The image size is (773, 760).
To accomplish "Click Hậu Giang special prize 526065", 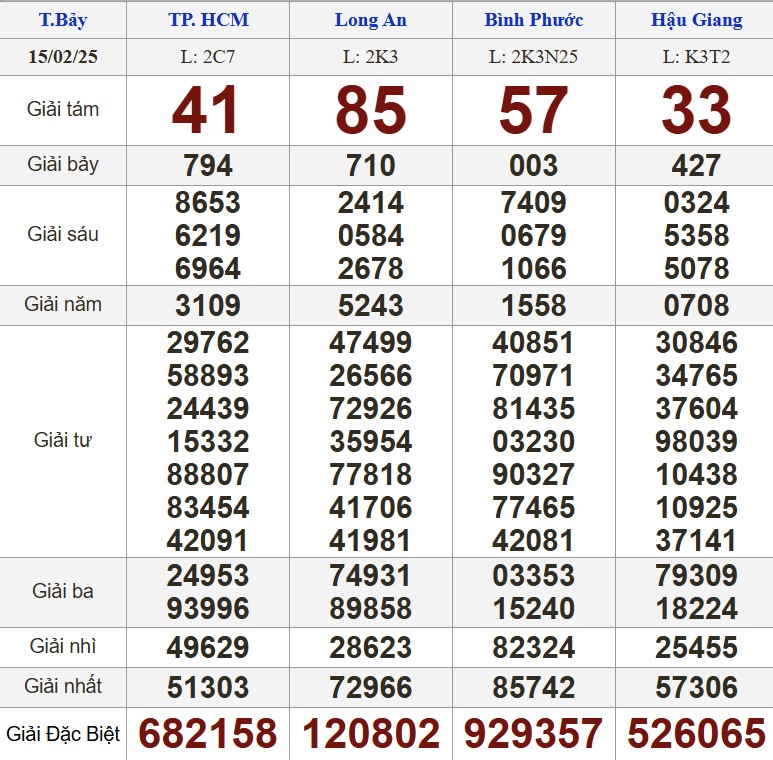I will [696, 734].
